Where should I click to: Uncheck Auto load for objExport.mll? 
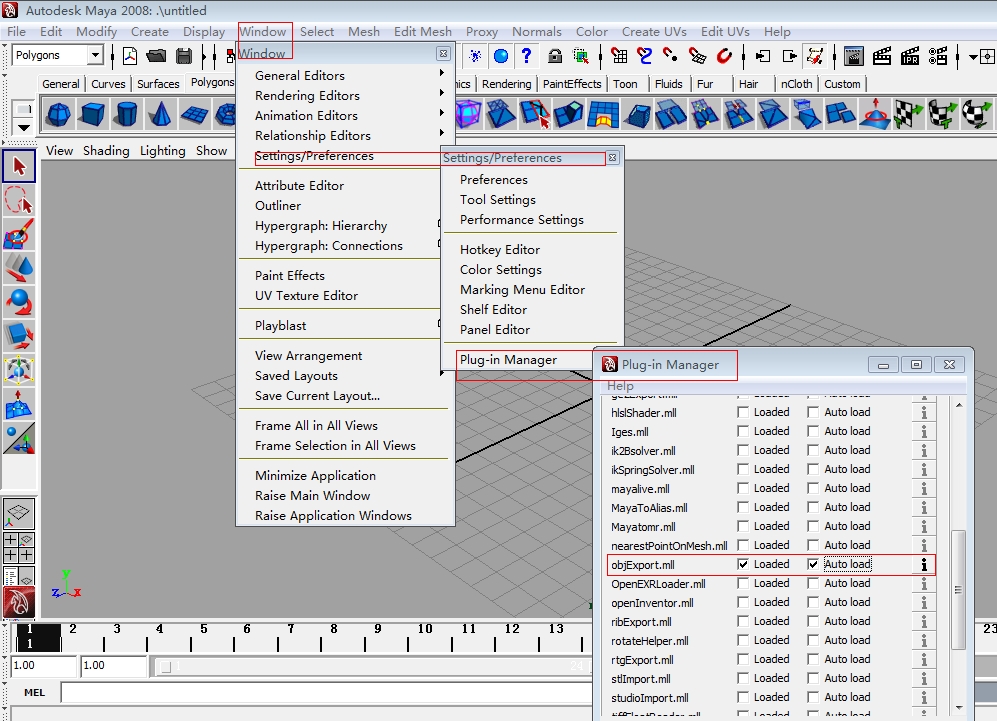pyautogui.click(x=813, y=564)
